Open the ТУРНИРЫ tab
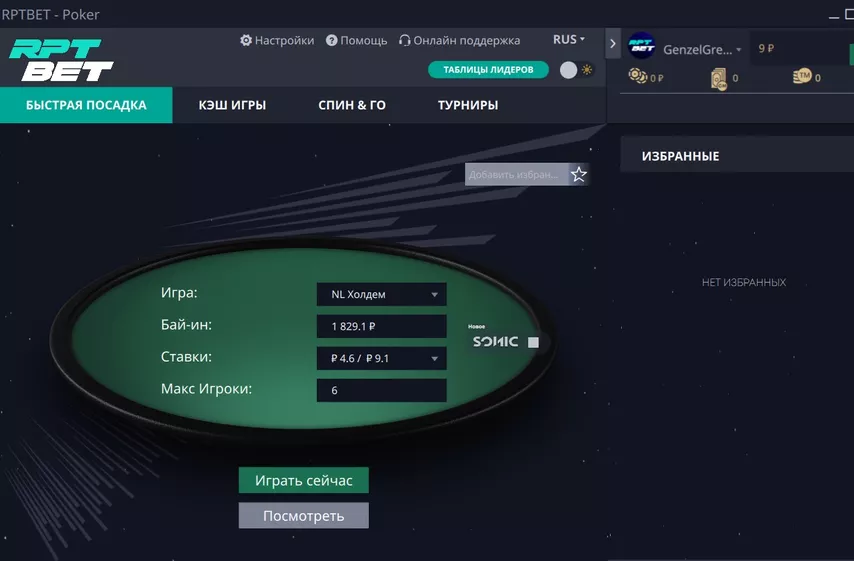The height and width of the screenshot is (561, 854). click(468, 105)
